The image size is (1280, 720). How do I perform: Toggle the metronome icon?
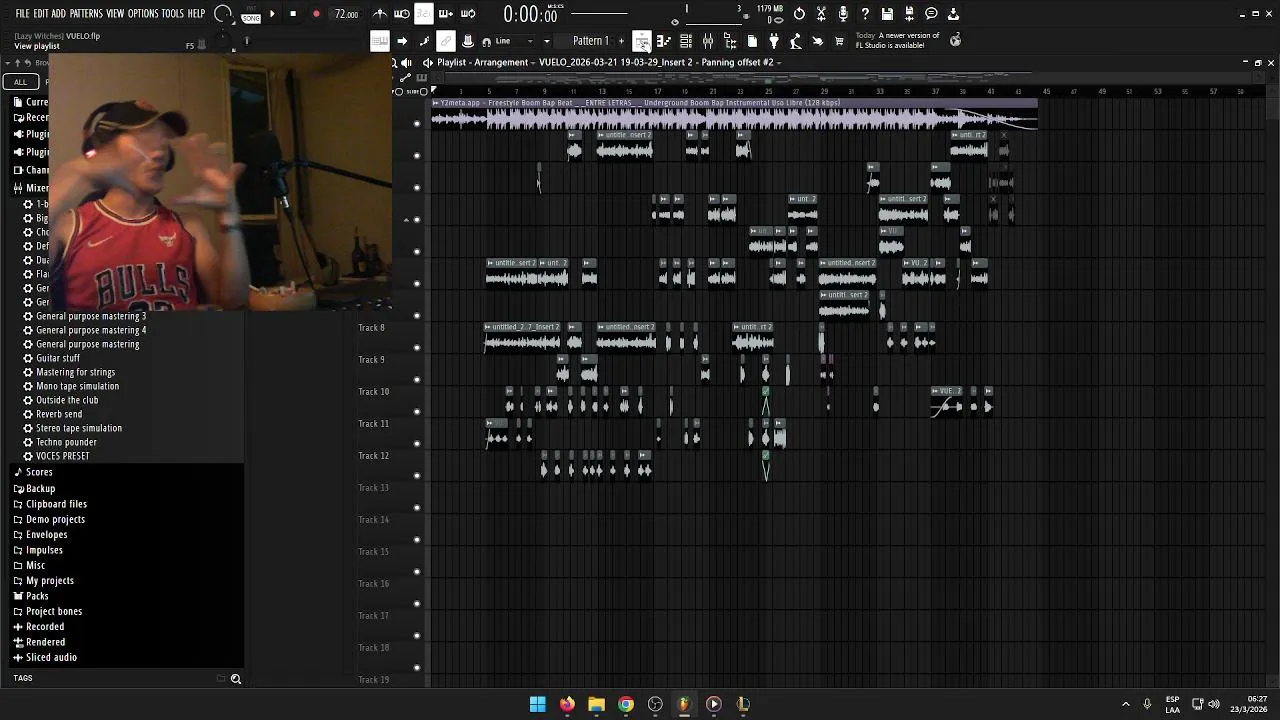point(379,14)
